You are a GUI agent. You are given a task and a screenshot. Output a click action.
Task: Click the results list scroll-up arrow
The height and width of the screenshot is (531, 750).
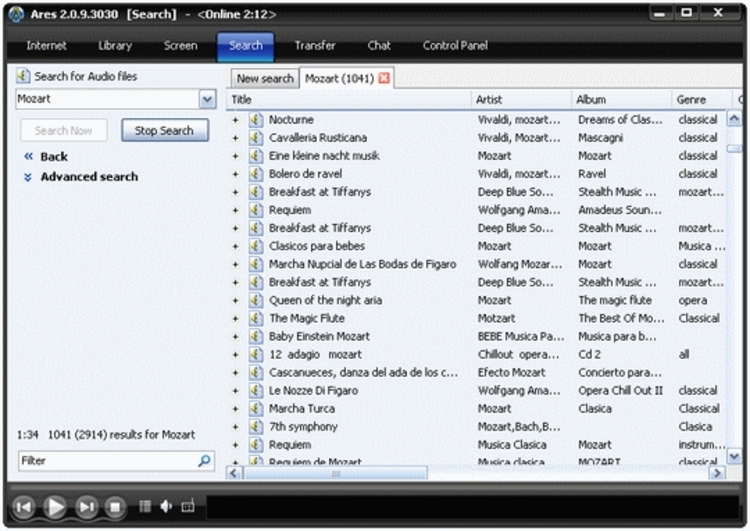coord(734,118)
